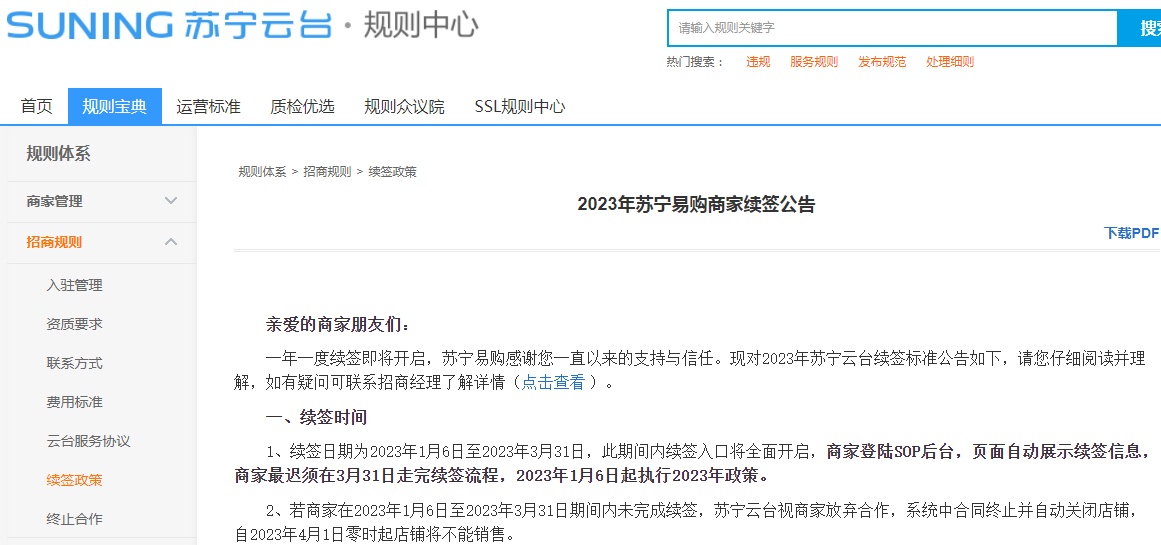Click breadcrumb 续签政策
This screenshot has height=545, width=1161.
click(x=392, y=172)
